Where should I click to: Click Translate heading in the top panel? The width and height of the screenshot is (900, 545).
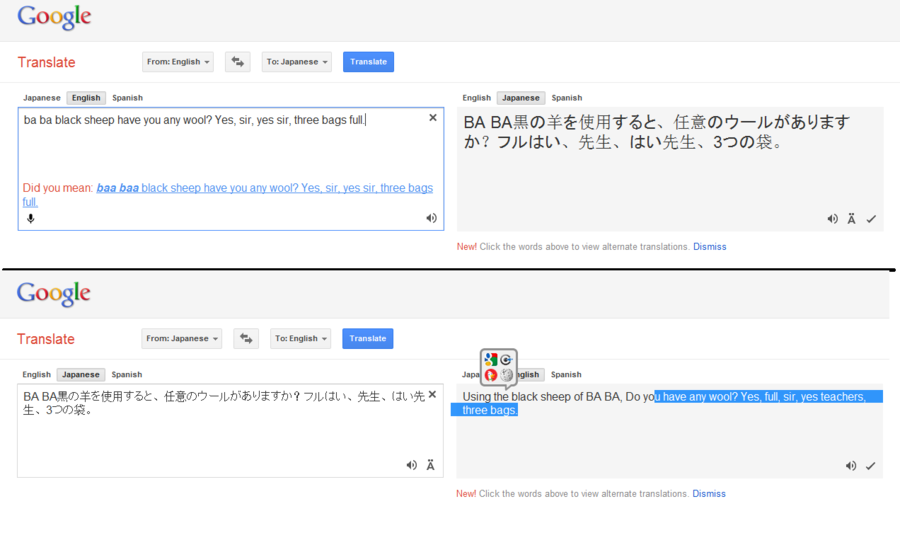tap(46, 62)
